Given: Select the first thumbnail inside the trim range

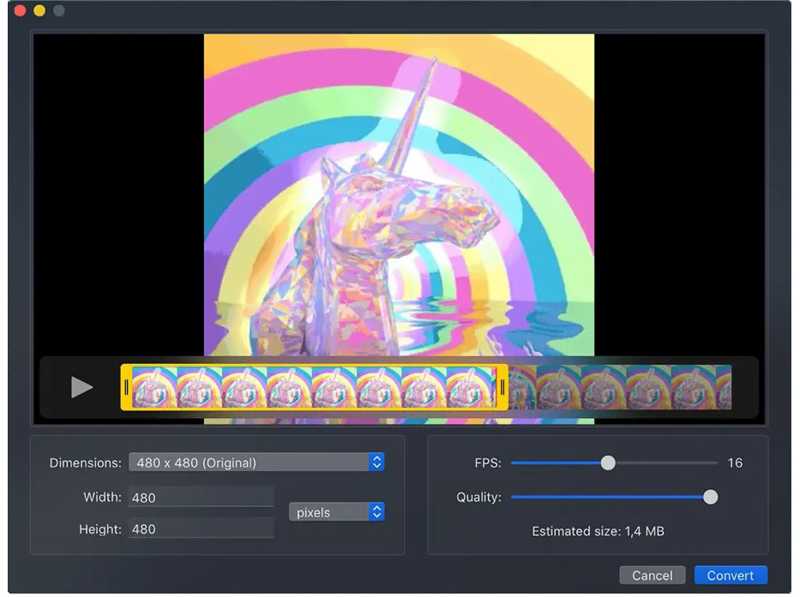Looking at the screenshot, I should 154,387.
